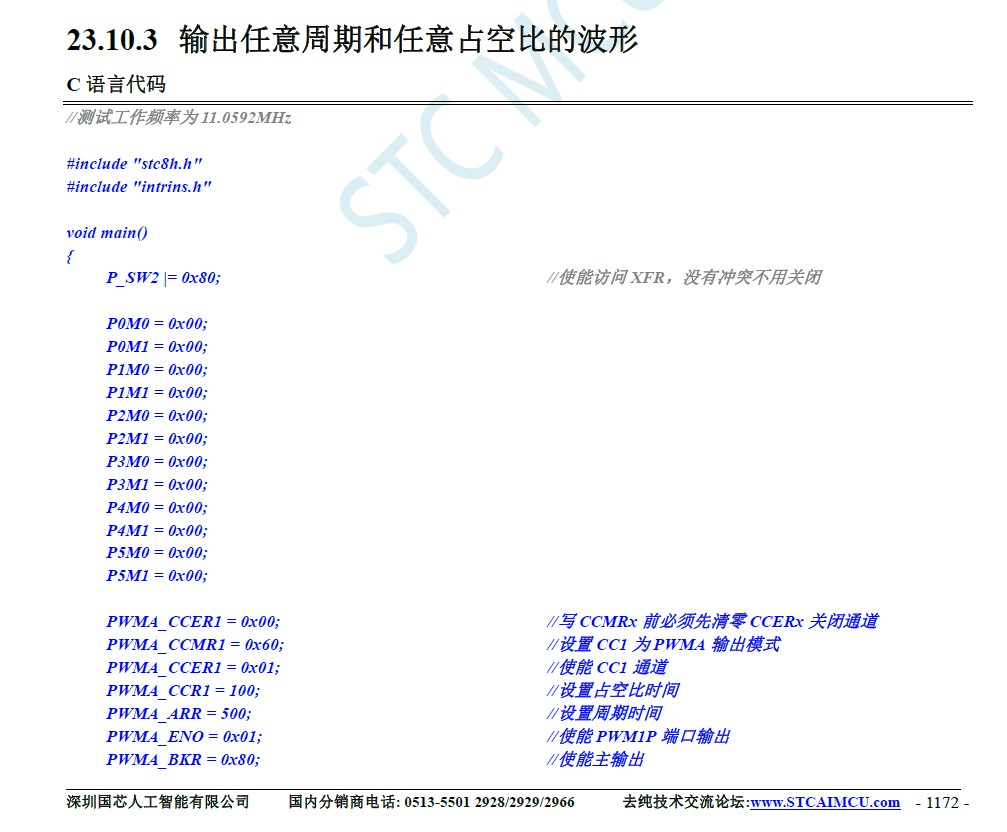The image size is (1007, 832).
Task: Click the code 'PWMA_CCR1 = 100;'
Action: (x=183, y=691)
